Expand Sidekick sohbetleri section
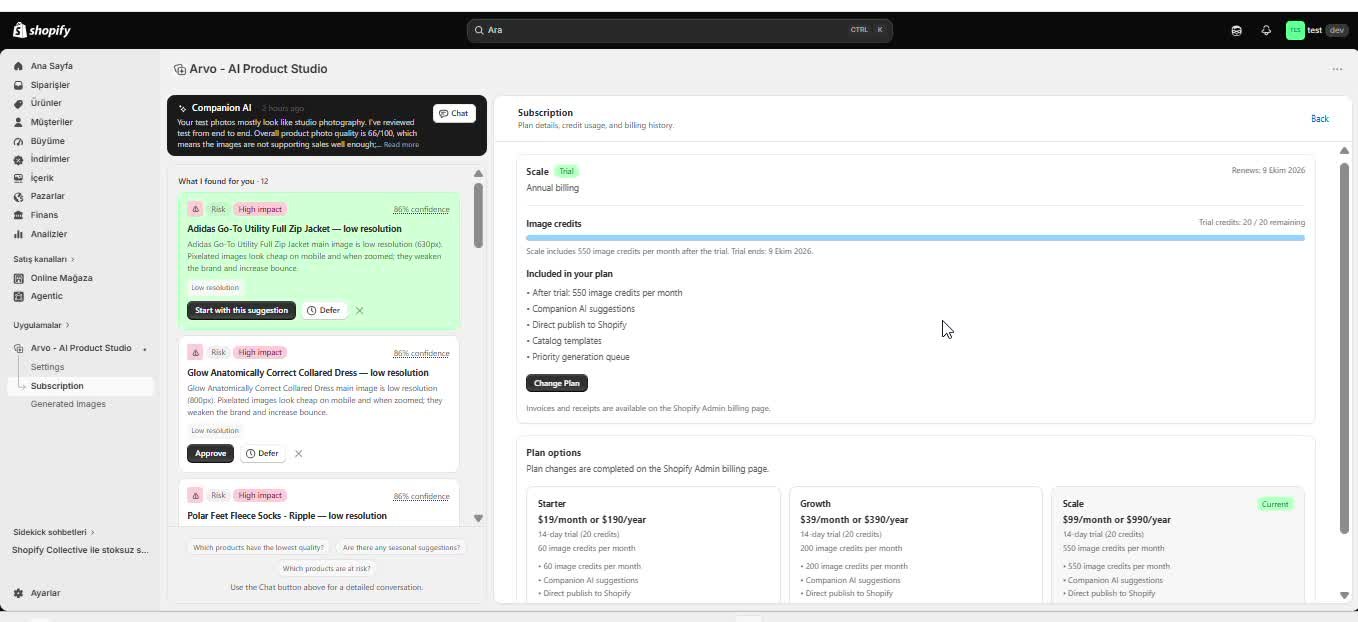1358x622 pixels. tap(54, 532)
